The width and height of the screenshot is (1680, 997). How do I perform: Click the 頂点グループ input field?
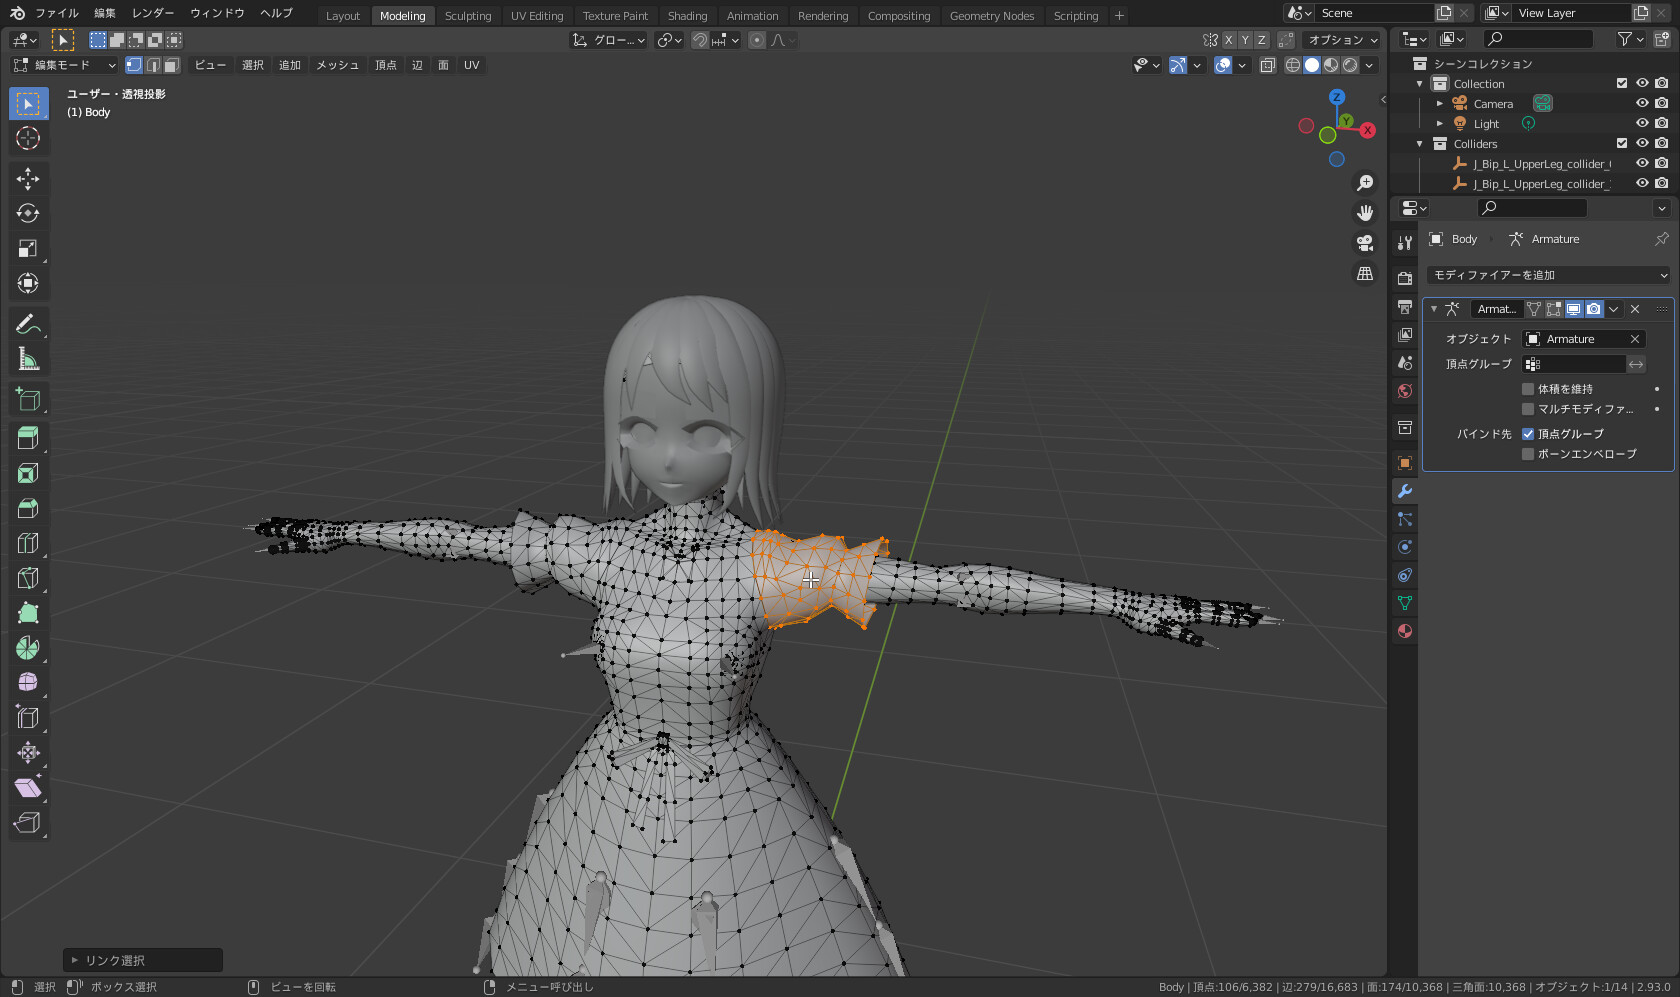1574,364
